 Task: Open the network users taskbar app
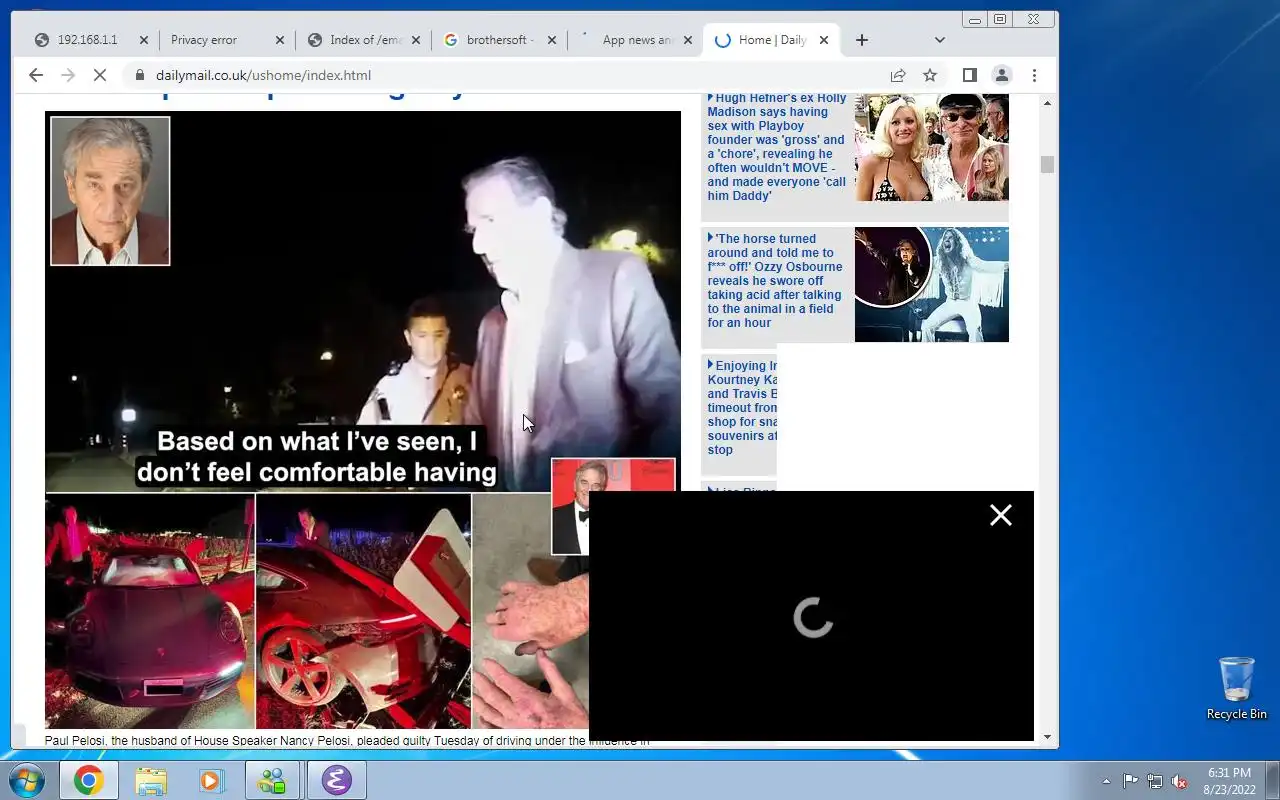pos(272,780)
